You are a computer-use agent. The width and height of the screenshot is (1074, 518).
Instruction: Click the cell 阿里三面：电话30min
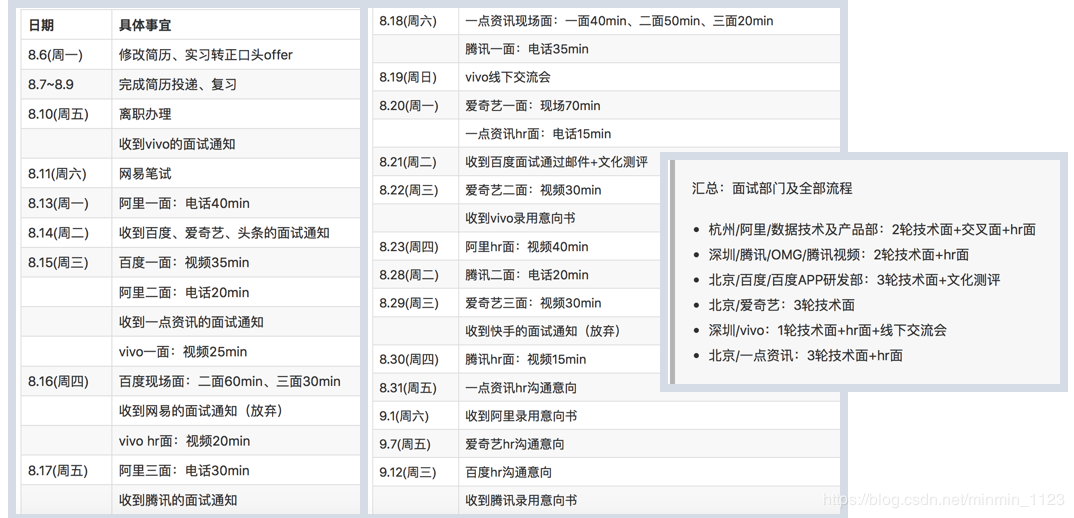coord(236,470)
